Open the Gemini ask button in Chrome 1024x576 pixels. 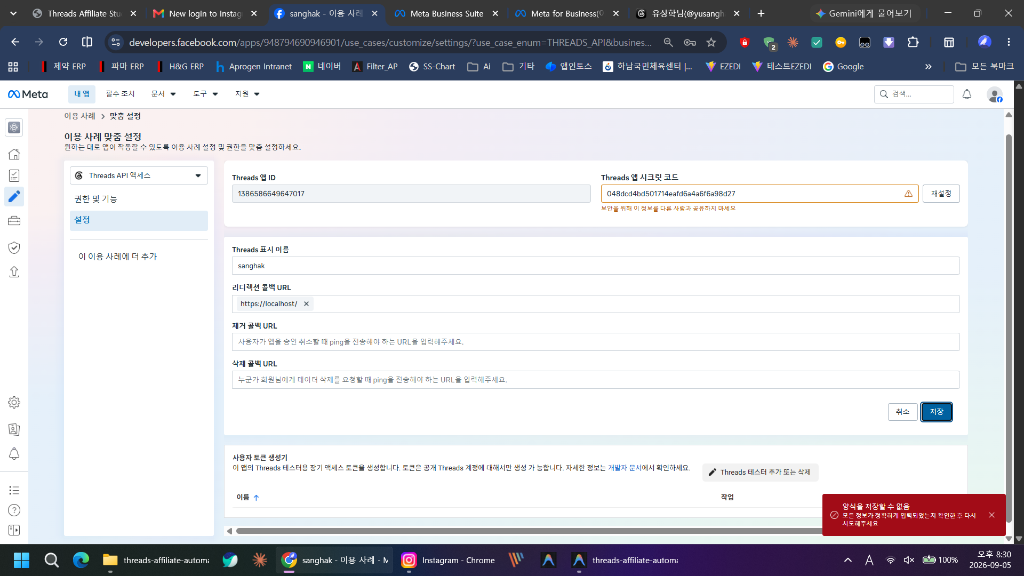coord(866,13)
